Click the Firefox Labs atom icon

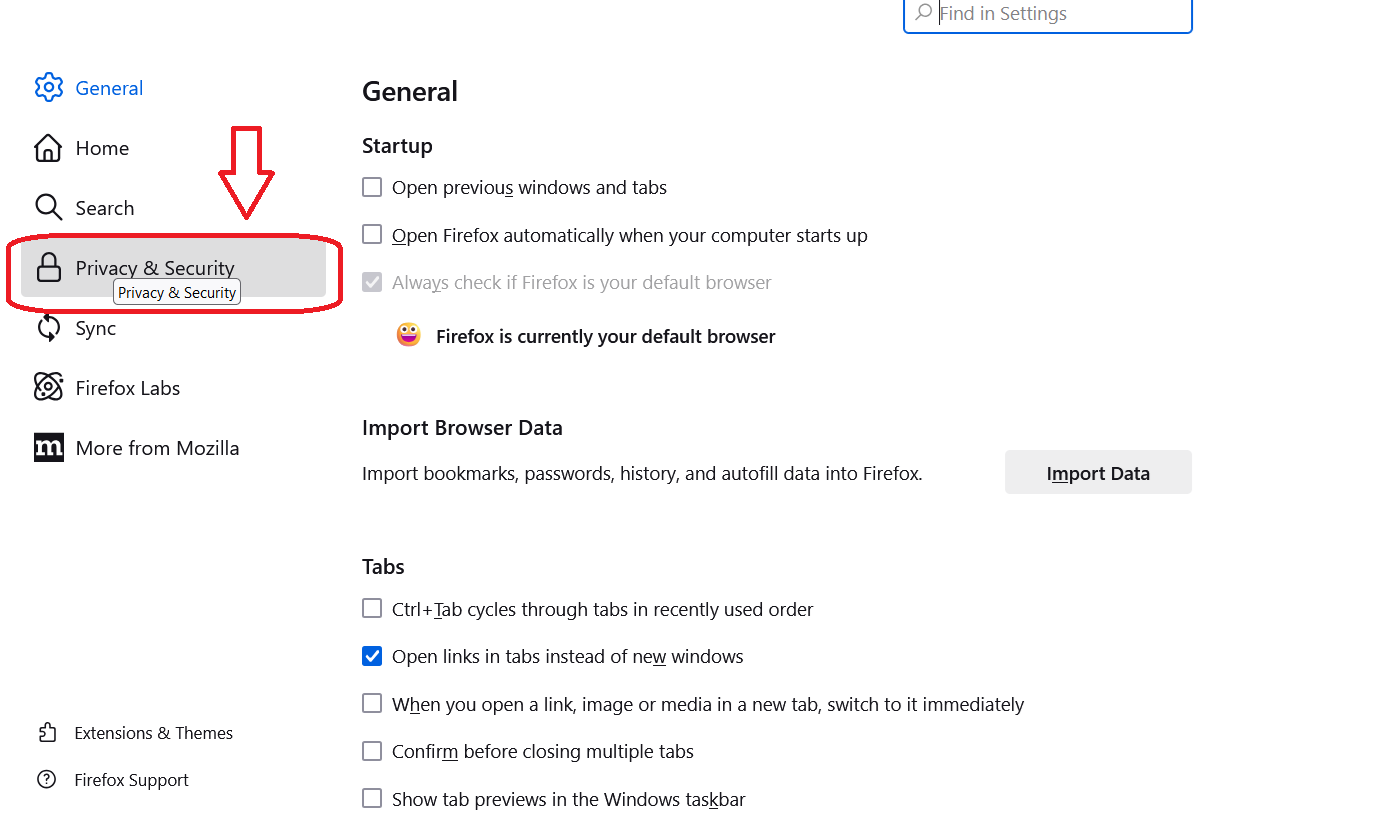coord(48,388)
